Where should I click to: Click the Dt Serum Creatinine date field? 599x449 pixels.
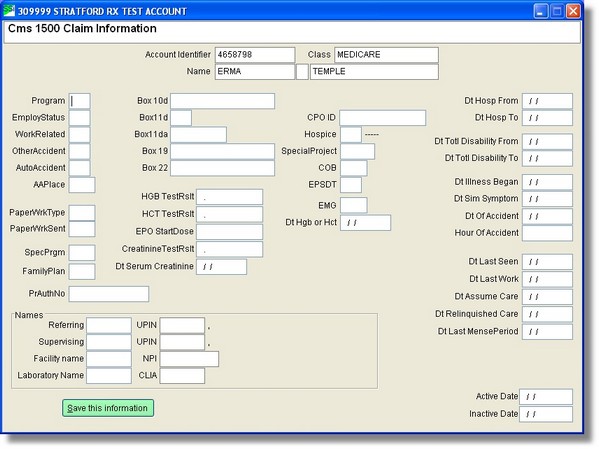222,267
